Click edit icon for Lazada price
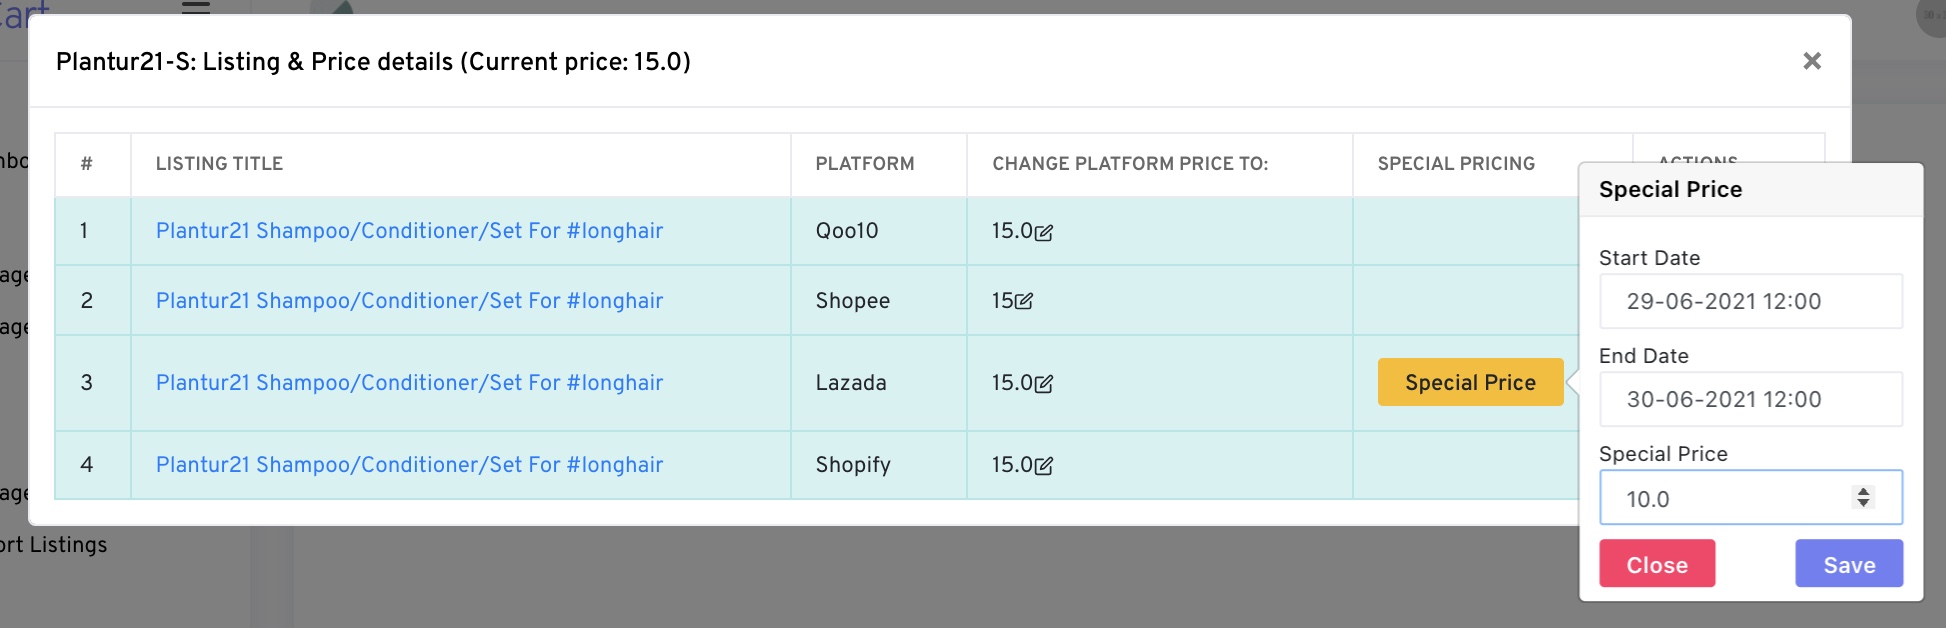The width and height of the screenshot is (1946, 628). (1044, 383)
